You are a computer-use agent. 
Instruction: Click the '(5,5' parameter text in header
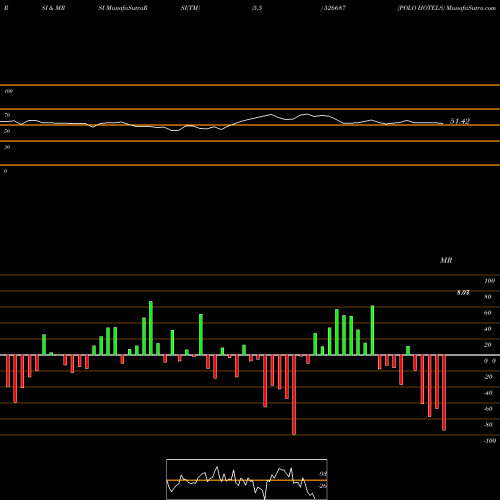[x=257, y=8]
